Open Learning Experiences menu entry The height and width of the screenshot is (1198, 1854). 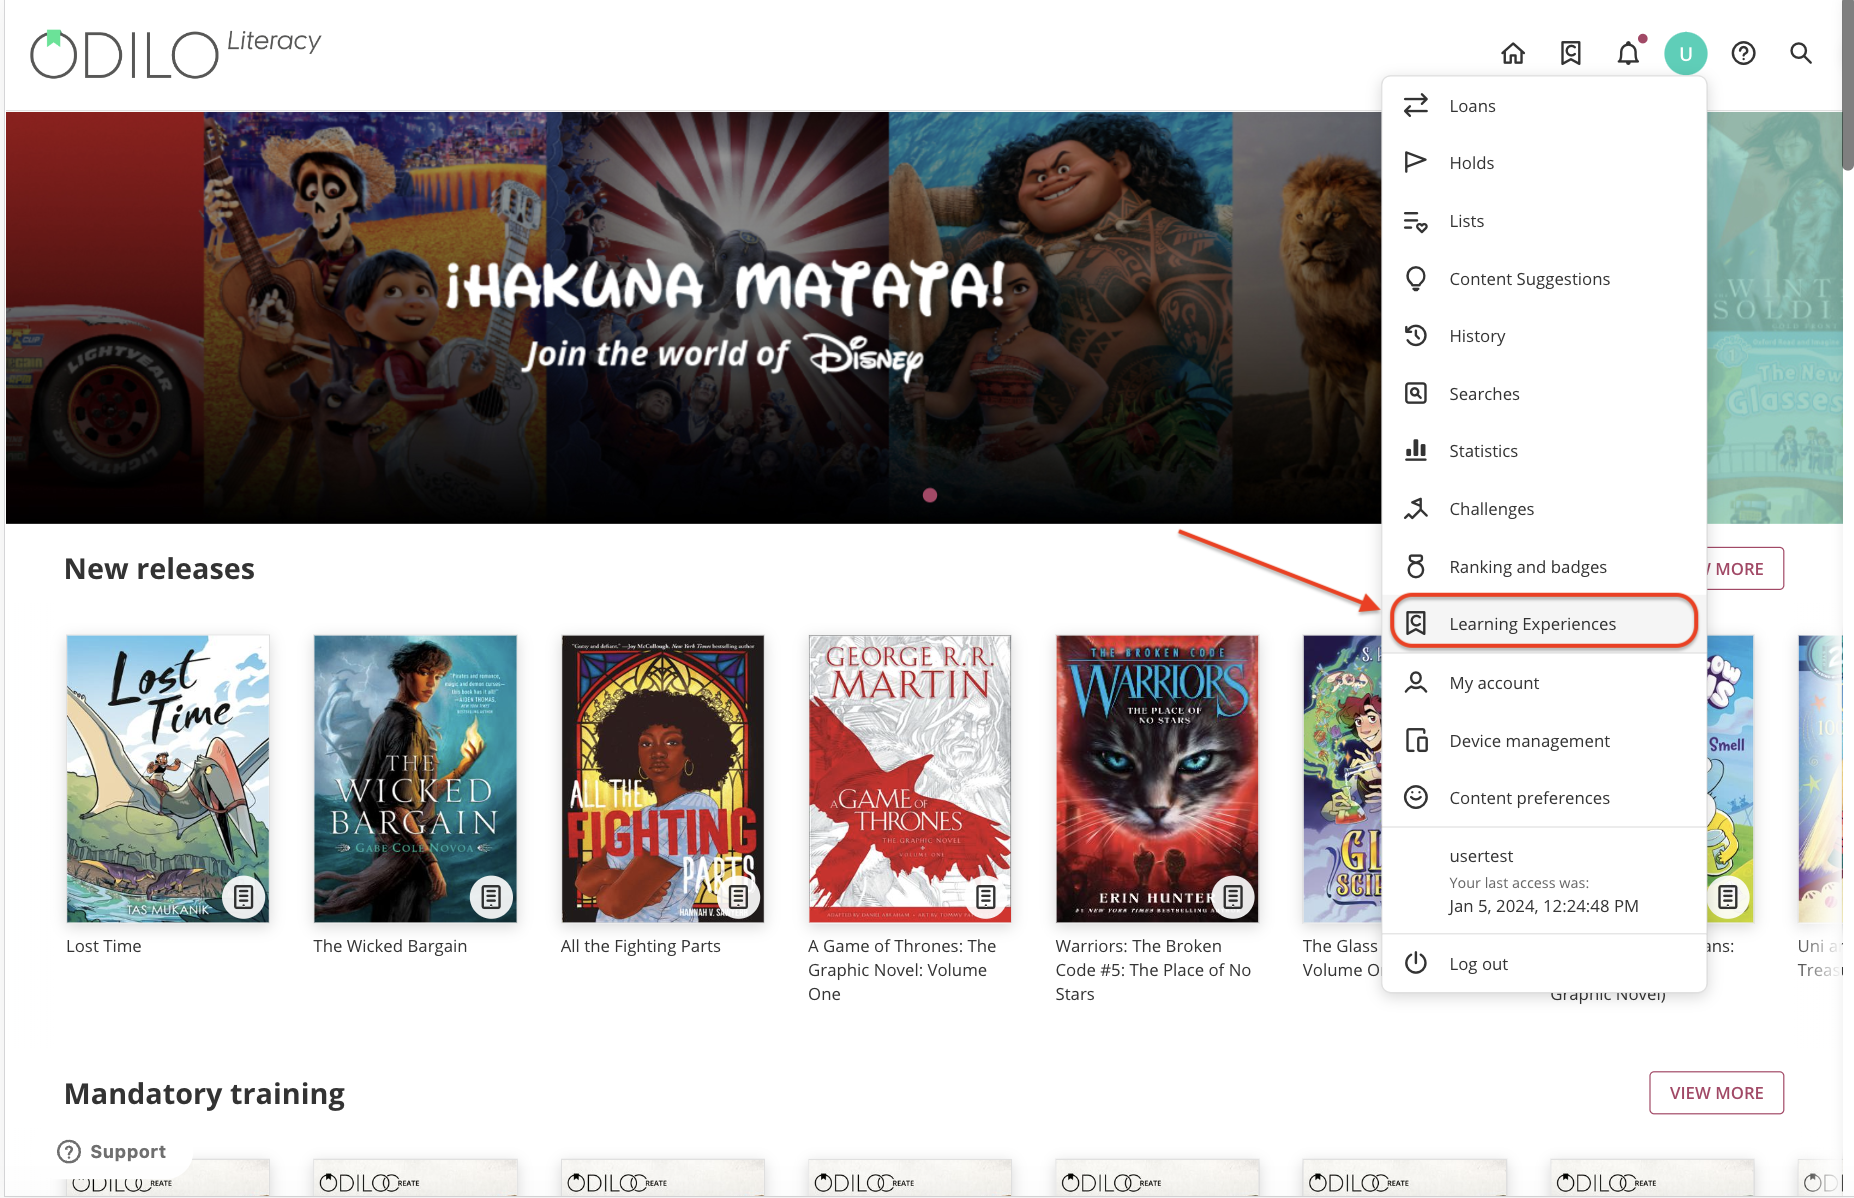(1544, 623)
